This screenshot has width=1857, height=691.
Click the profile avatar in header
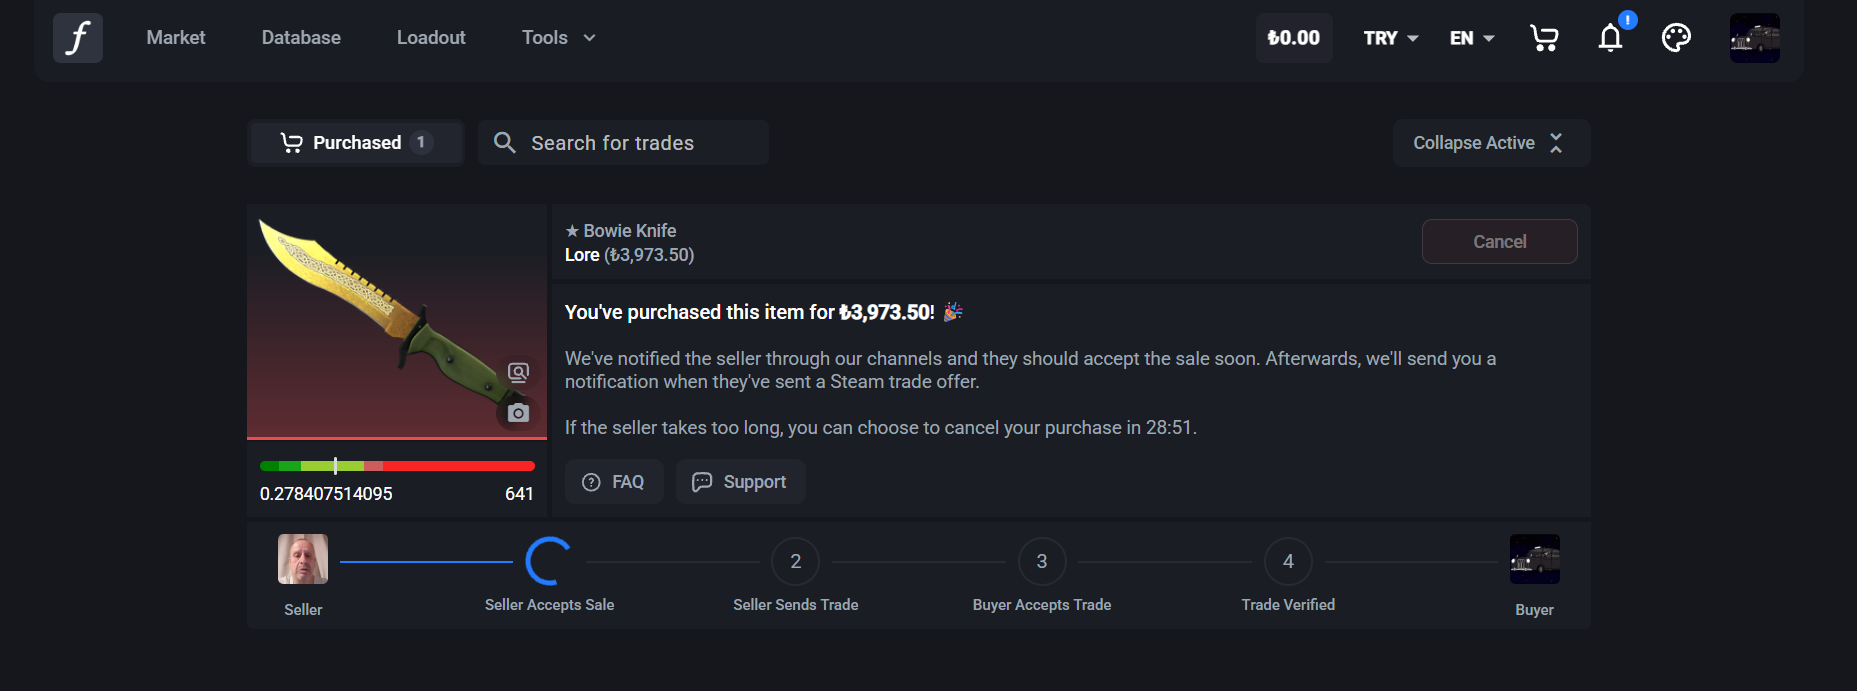tap(1754, 38)
